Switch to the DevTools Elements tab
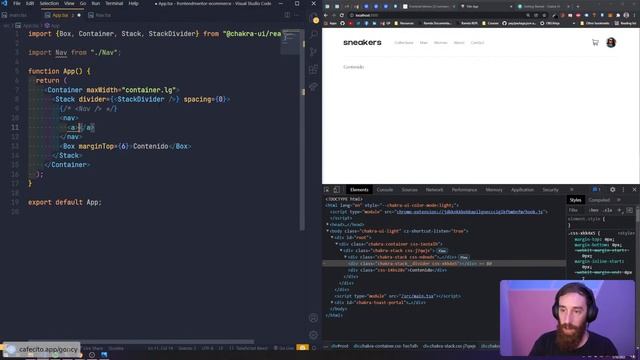This screenshot has width=640, height=360. 359,190
